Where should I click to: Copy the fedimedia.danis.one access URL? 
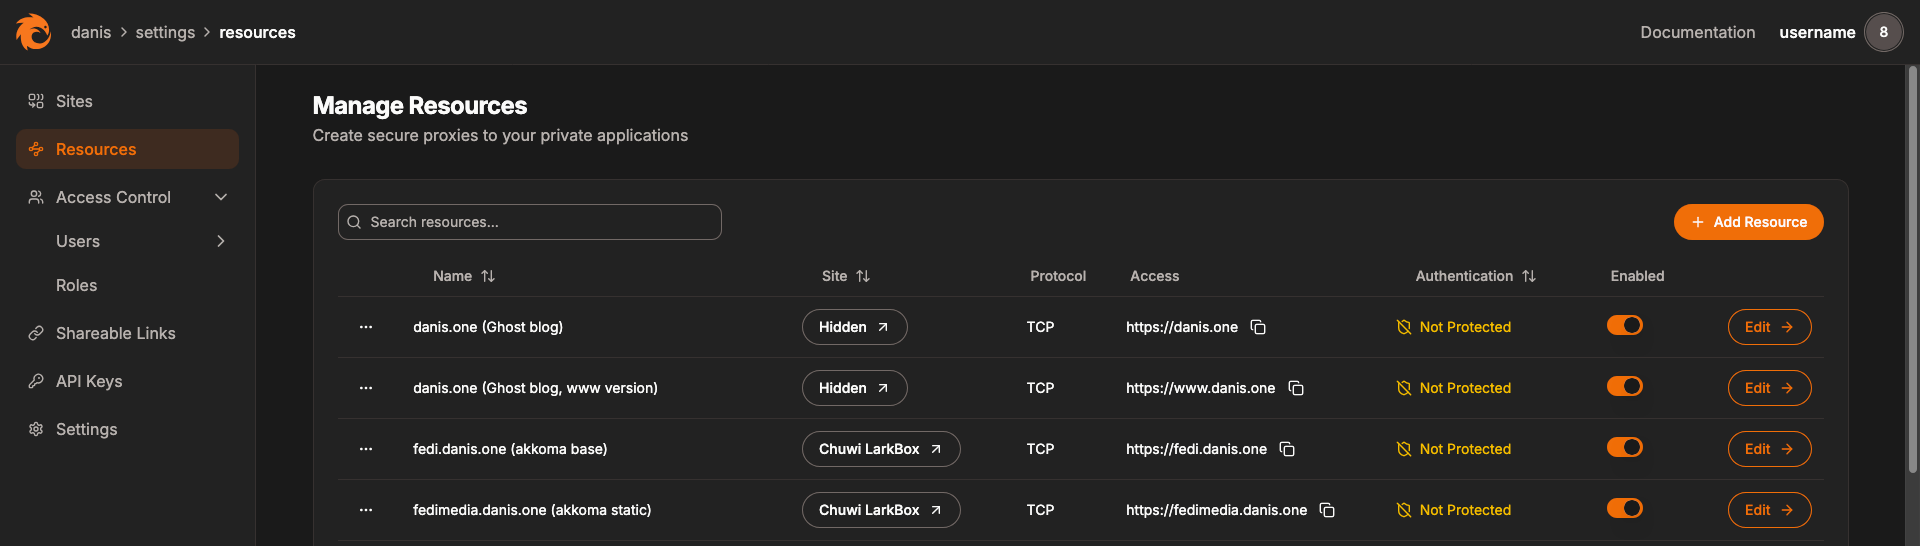(1327, 510)
